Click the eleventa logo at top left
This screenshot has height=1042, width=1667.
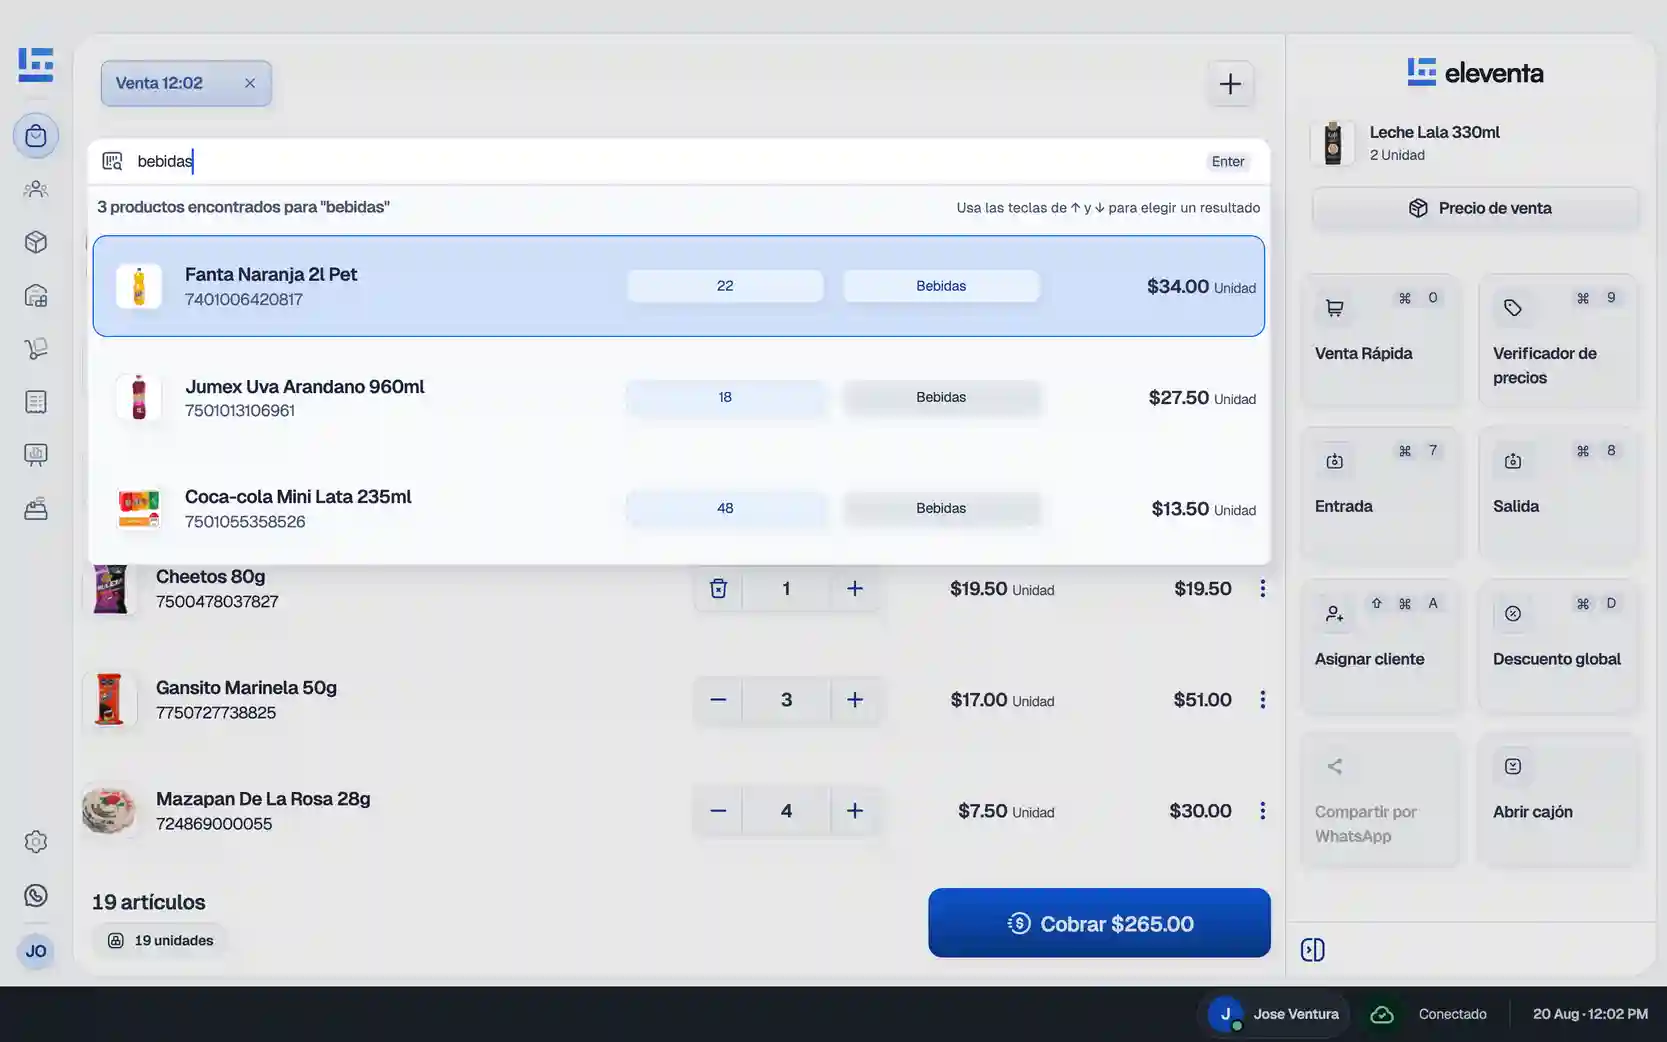coord(36,64)
